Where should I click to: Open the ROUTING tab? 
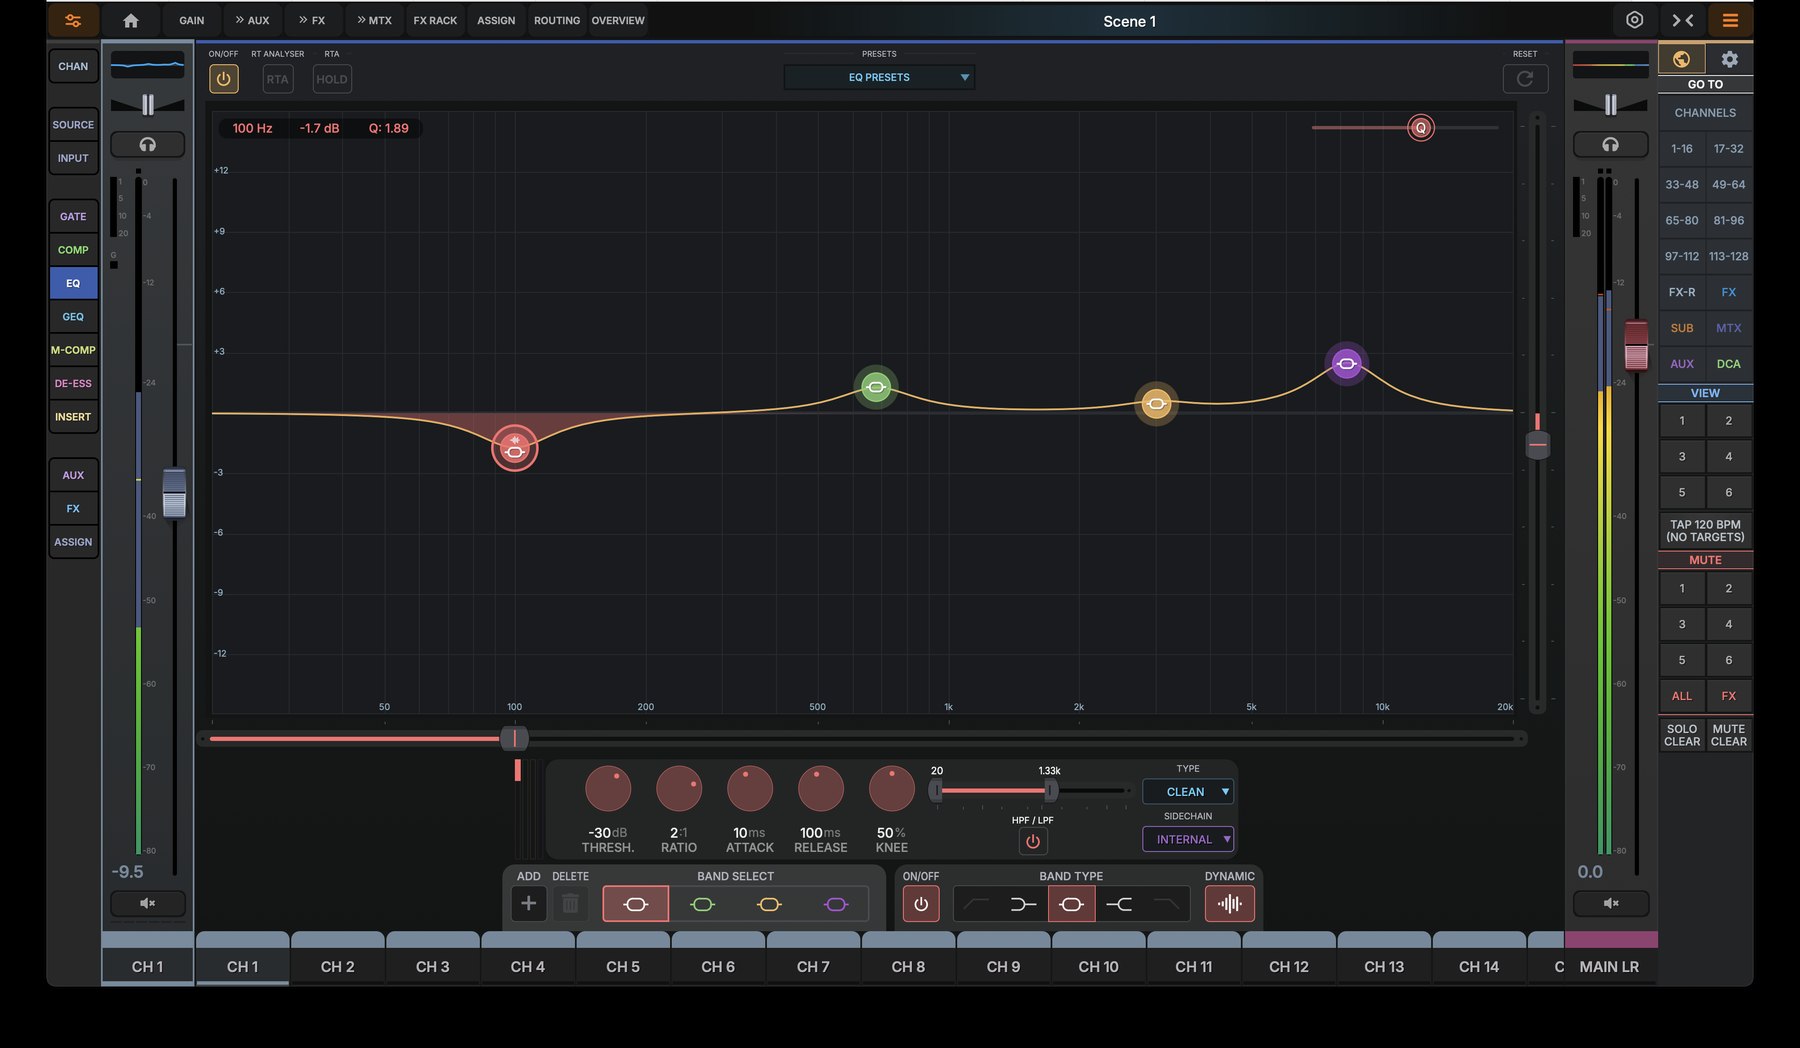557,20
